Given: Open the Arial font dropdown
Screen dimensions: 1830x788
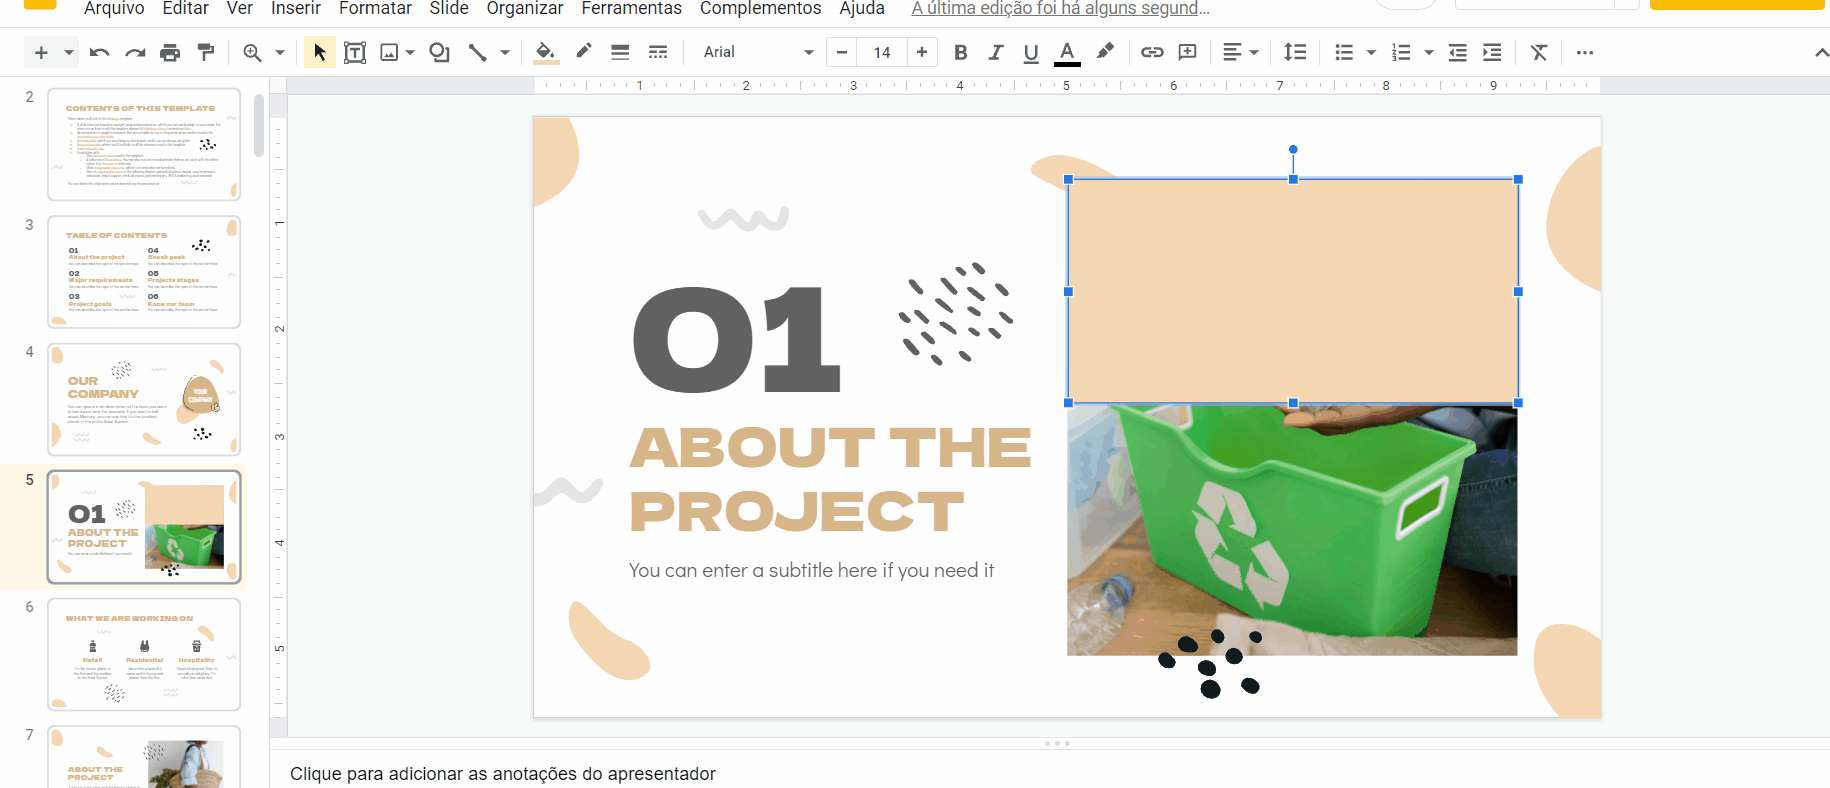Looking at the screenshot, I should tap(757, 52).
